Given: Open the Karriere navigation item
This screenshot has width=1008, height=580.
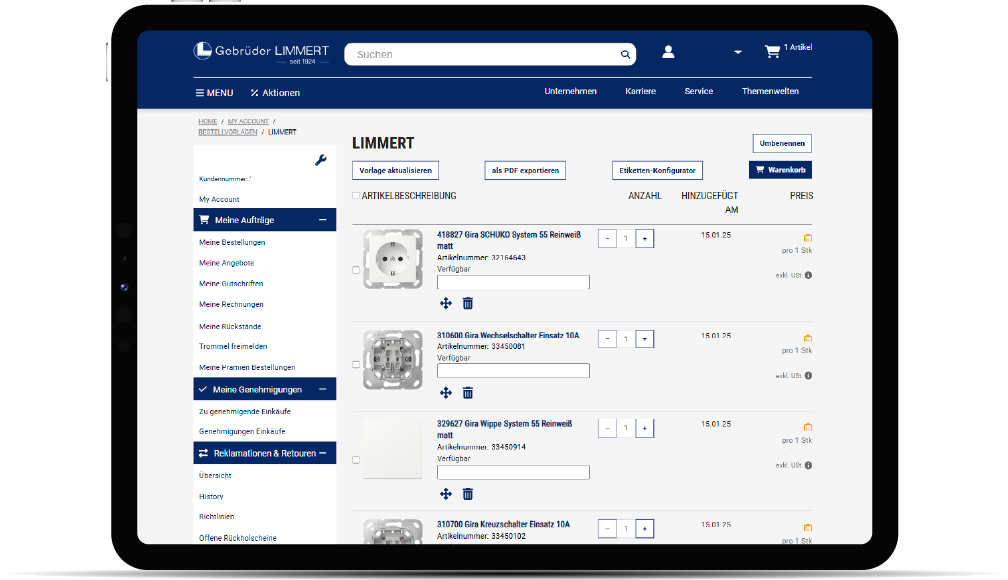Looking at the screenshot, I should coord(640,91).
